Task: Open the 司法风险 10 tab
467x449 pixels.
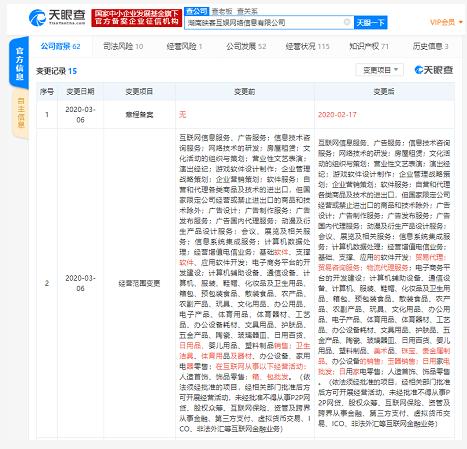Action: (123, 46)
